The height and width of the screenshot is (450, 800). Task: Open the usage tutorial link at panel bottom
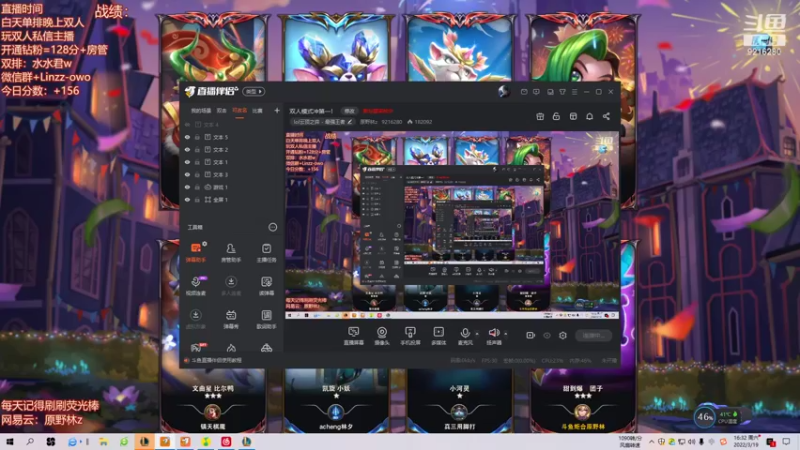click(216, 360)
